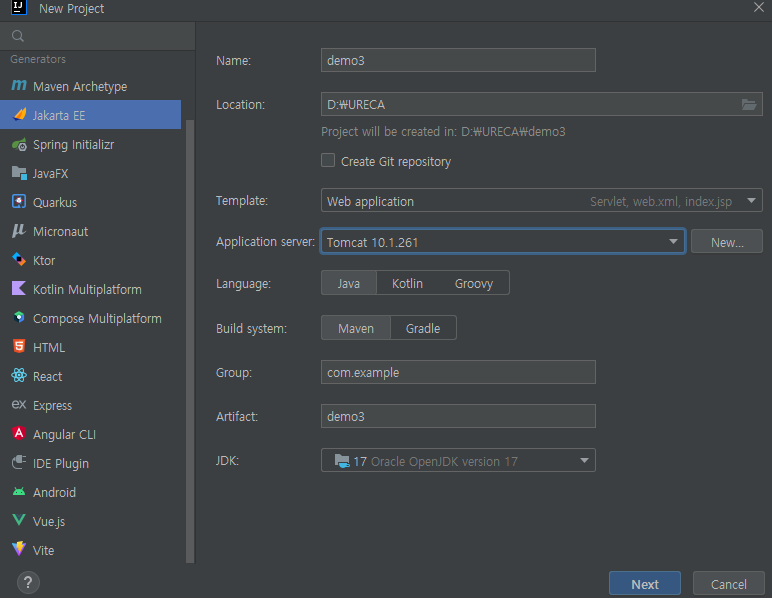Open the help question mark button
The height and width of the screenshot is (598, 772).
(28, 583)
